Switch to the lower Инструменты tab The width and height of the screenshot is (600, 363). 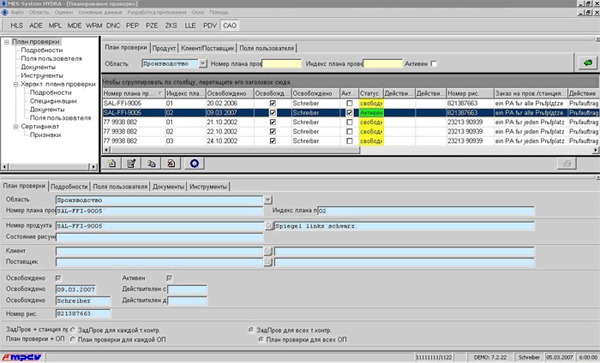pyautogui.click(x=208, y=187)
